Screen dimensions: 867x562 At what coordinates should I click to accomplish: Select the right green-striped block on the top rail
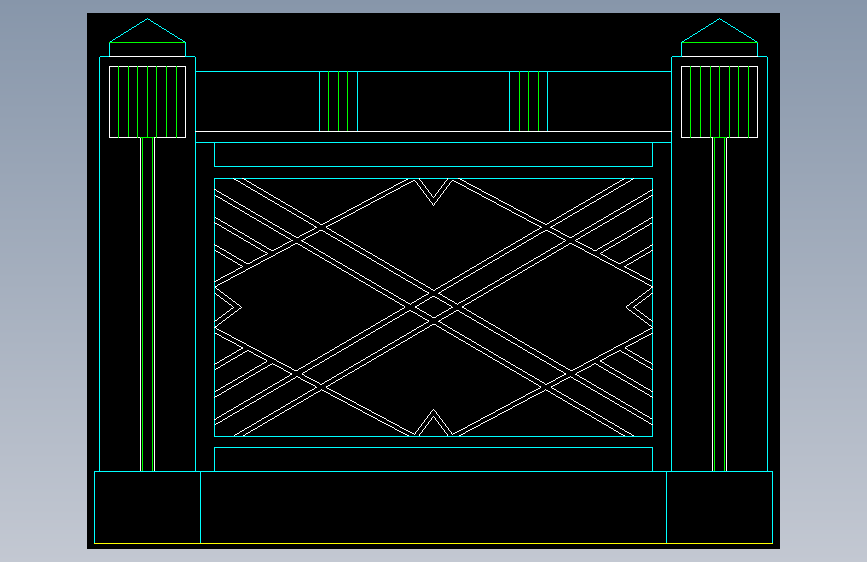529,101
